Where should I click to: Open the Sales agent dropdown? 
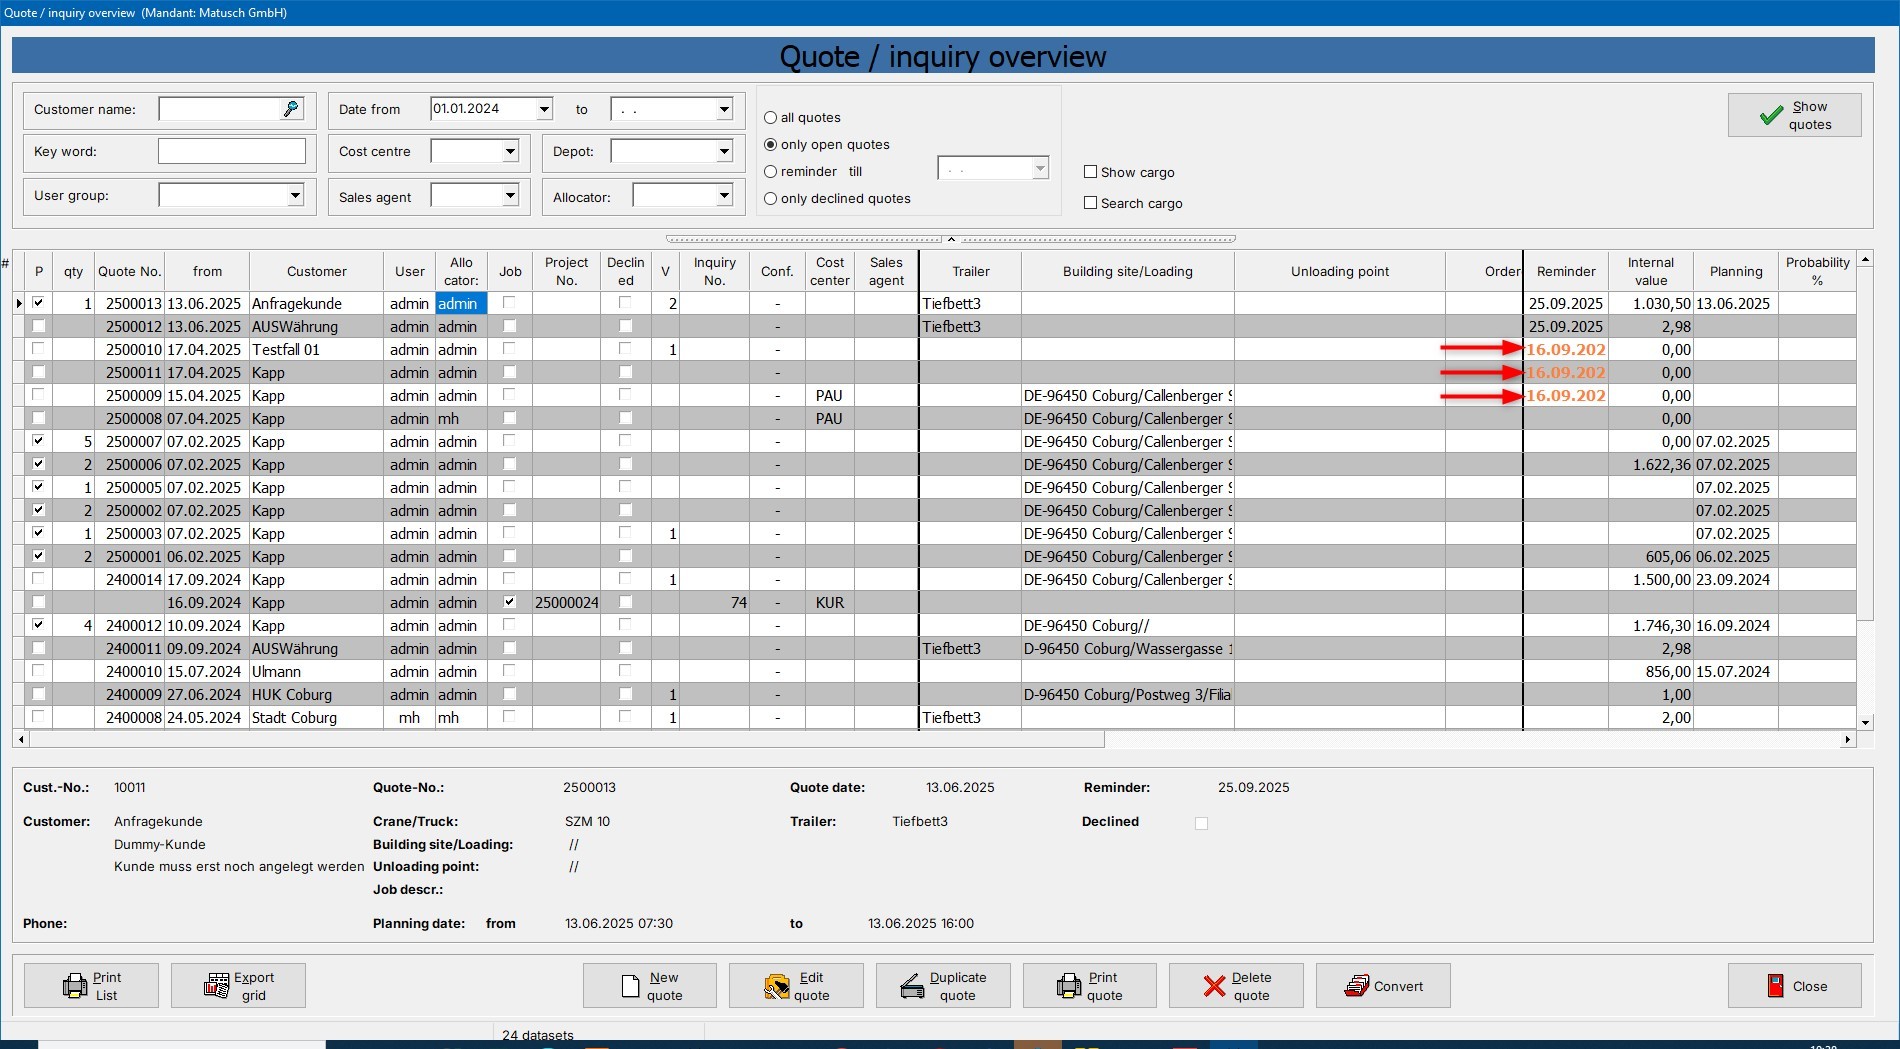(x=510, y=196)
